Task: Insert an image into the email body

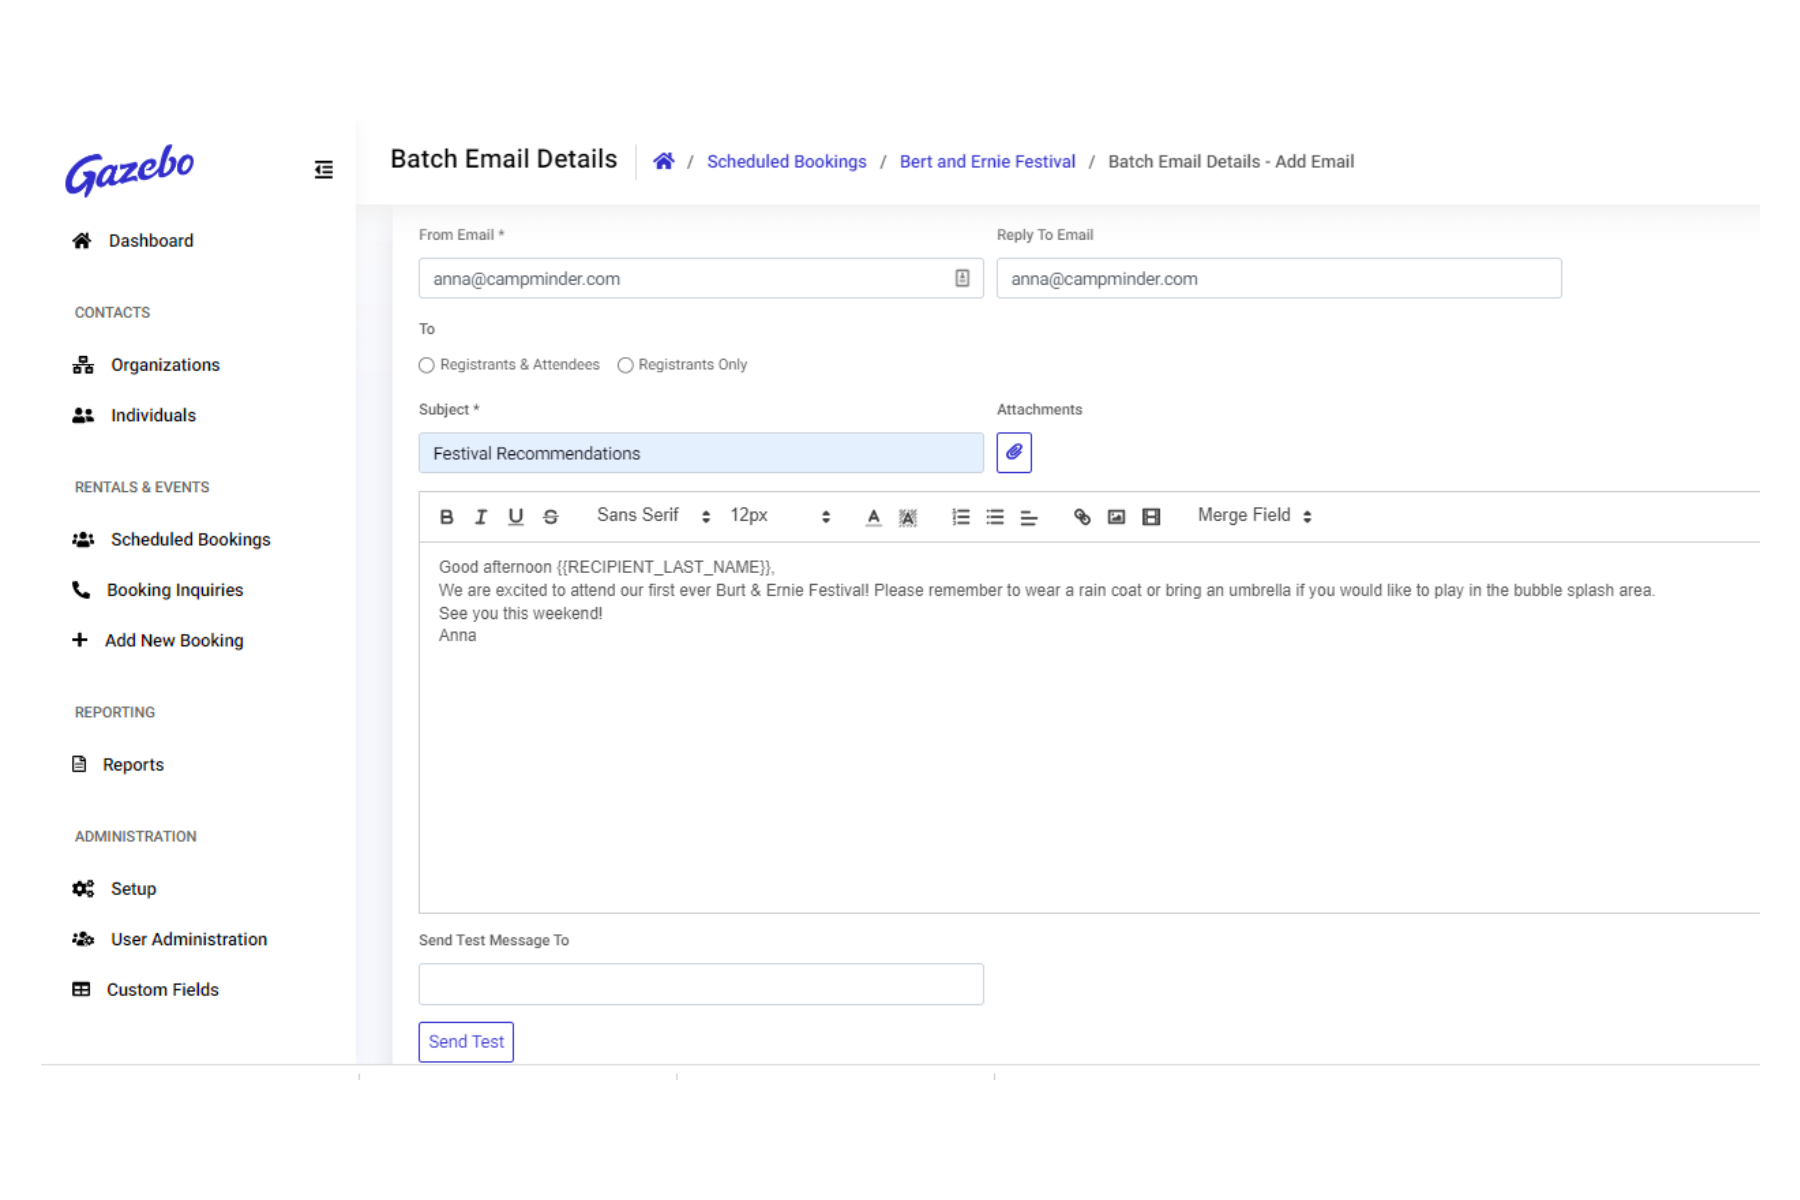Action: [x=1116, y=517]
